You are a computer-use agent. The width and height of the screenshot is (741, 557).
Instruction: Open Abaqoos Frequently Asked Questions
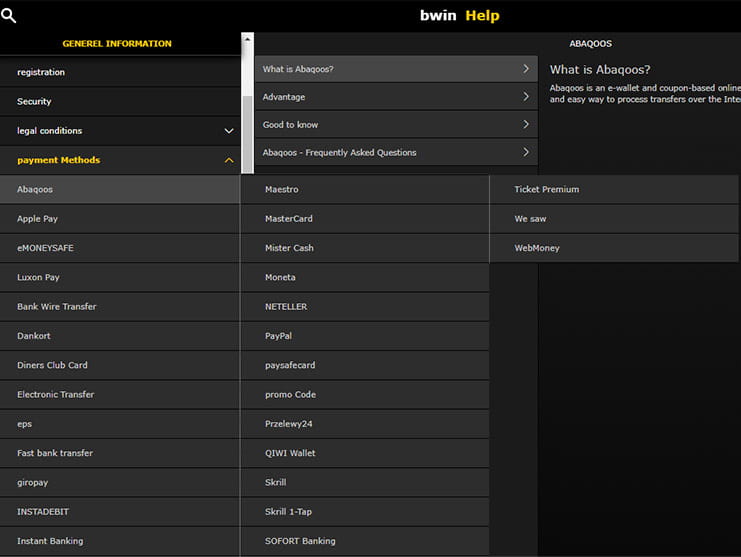(x=396, y=152)
